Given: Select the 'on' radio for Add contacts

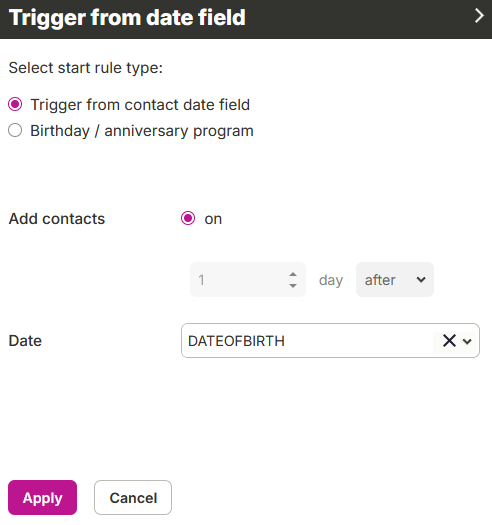Looking at the screenshot, I should (188, 218).
